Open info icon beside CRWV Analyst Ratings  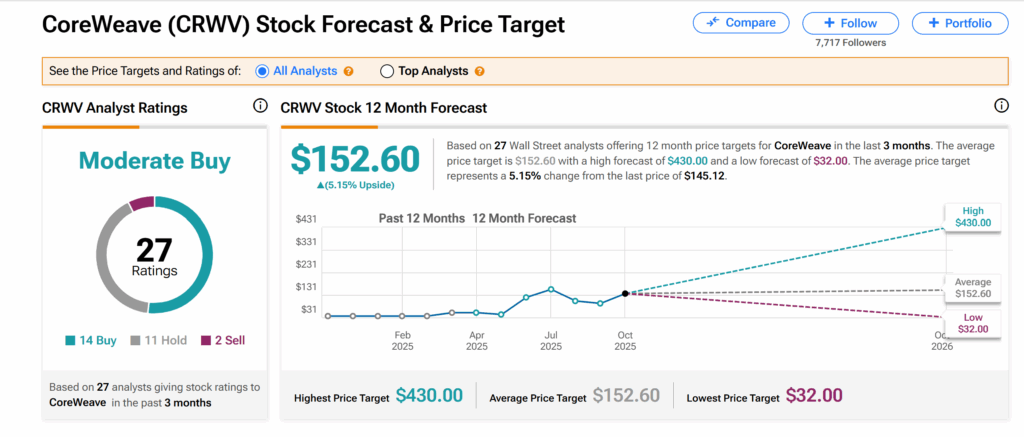(x=260, y=106)
